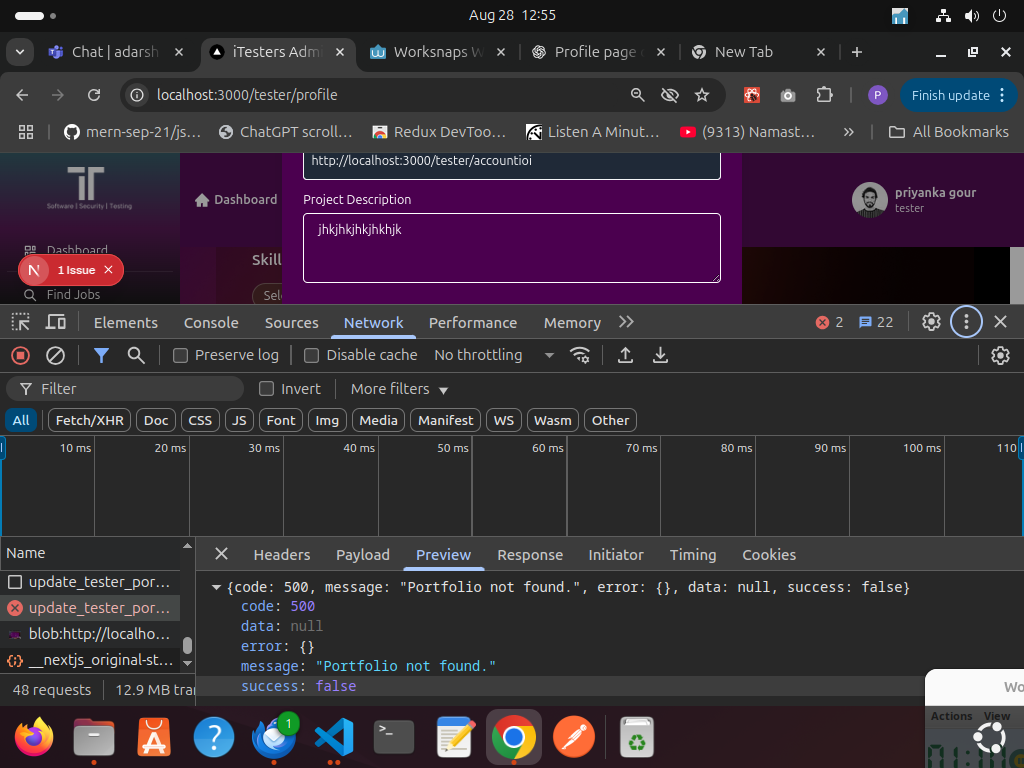Click the inspect element picker icon
The image size is (1024, 768).
pos(20,322)
